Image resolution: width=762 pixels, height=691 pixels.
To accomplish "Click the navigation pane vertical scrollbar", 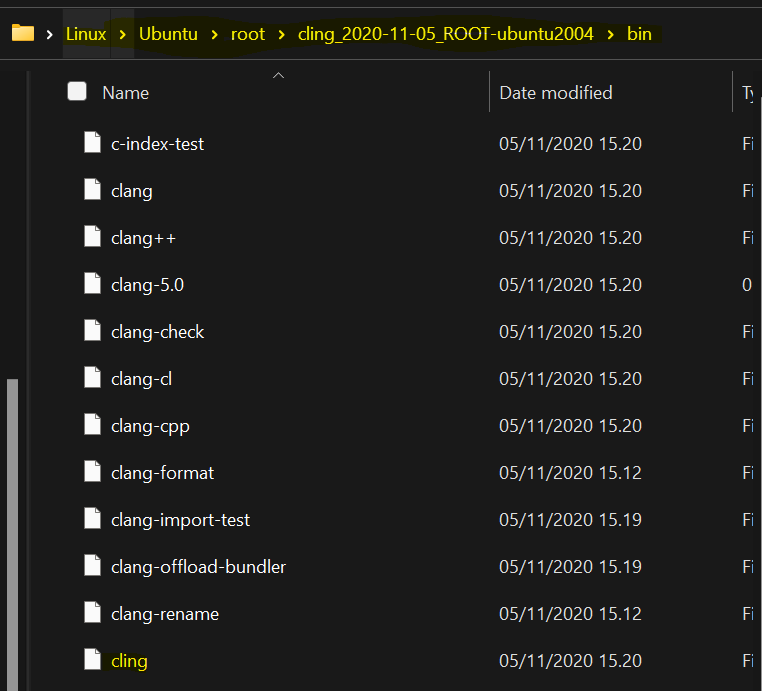I will [13, 535].
